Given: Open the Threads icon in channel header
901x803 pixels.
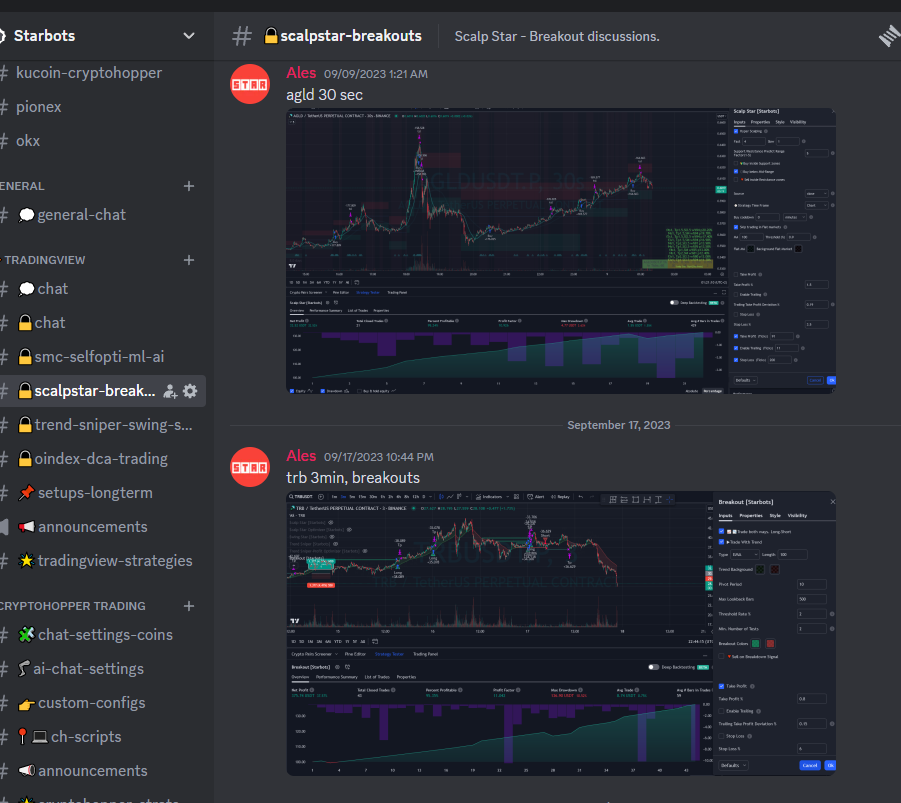Looking at the screenshot, I should point(890,36).
